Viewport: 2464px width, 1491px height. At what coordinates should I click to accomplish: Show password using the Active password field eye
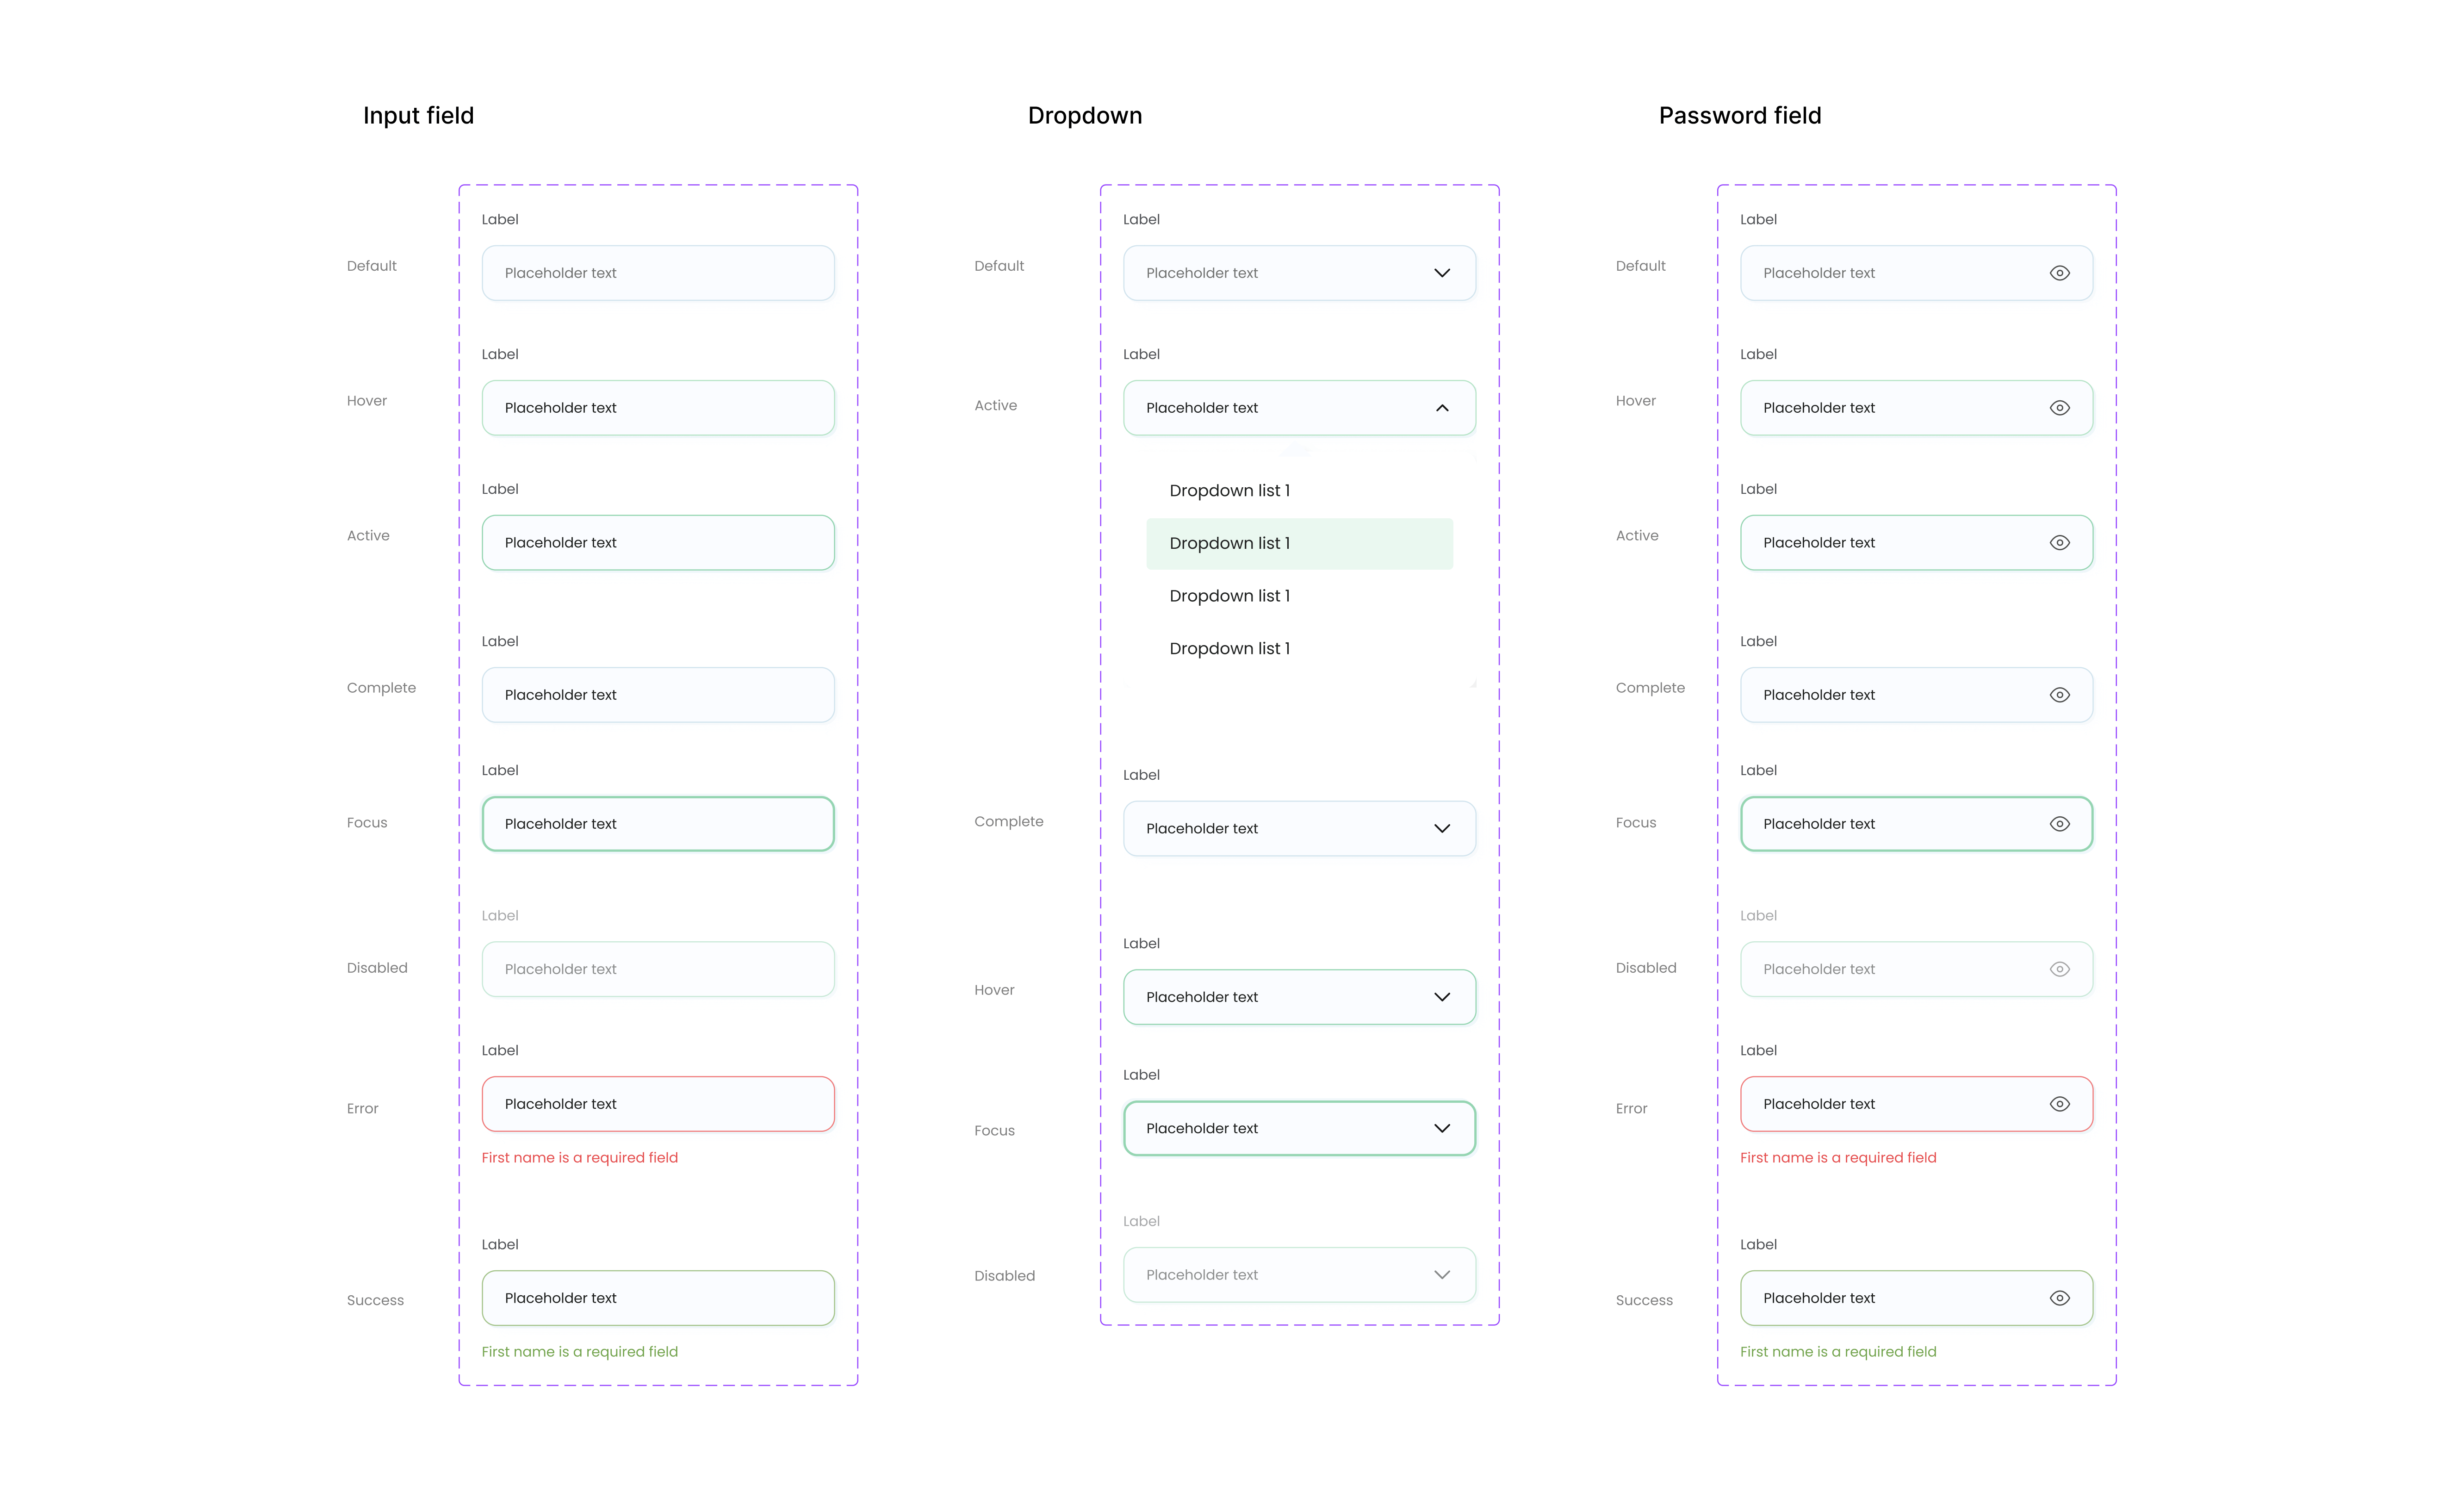[2059, 543]
